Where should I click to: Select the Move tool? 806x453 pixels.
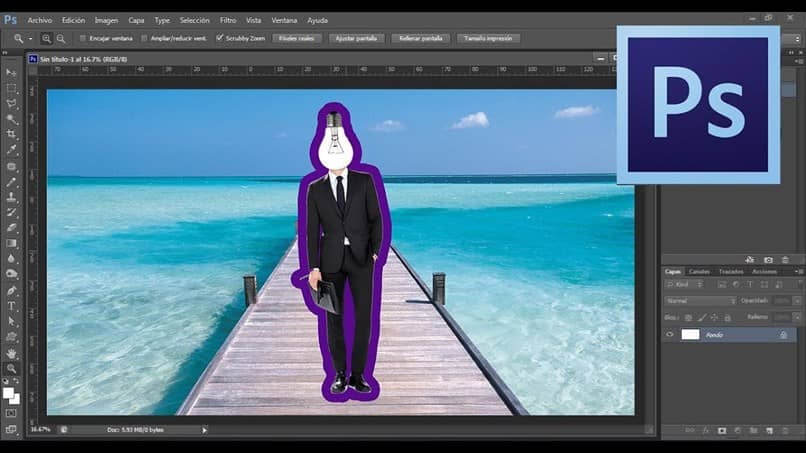coord(11,72)
